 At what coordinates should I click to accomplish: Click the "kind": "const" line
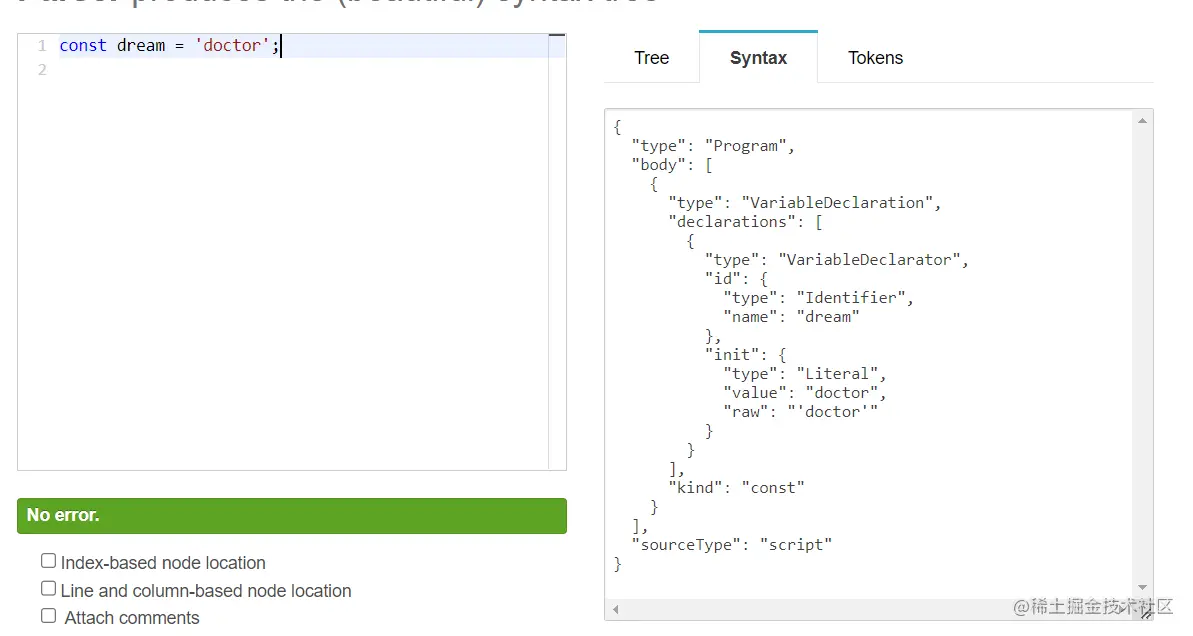pos(736,488)
